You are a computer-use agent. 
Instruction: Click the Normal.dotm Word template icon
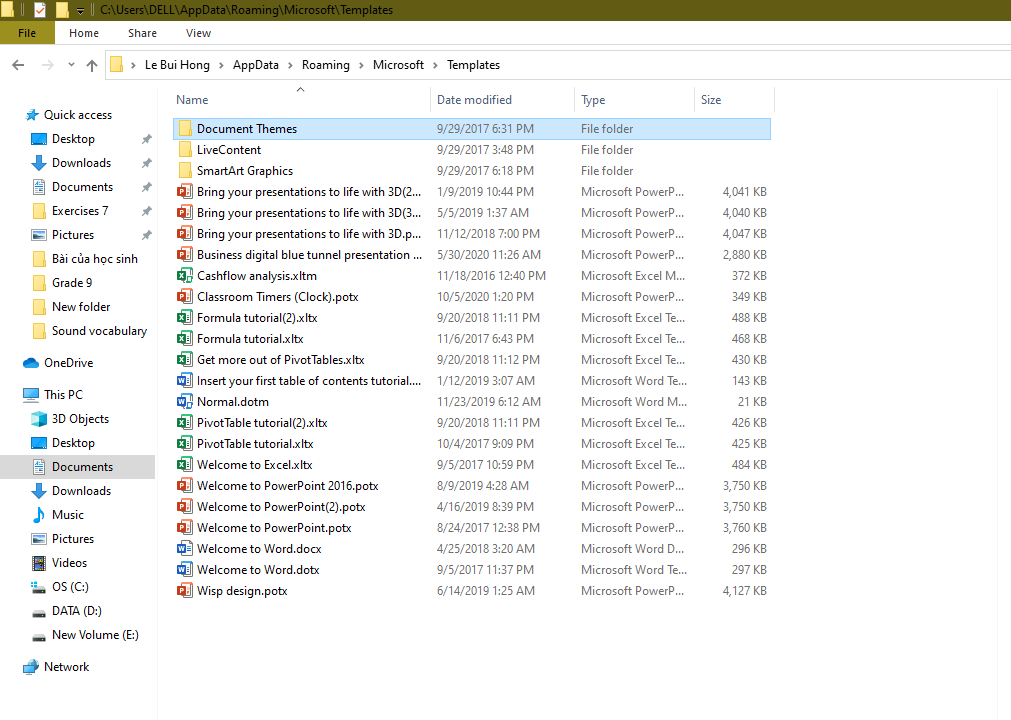(185, 402)
